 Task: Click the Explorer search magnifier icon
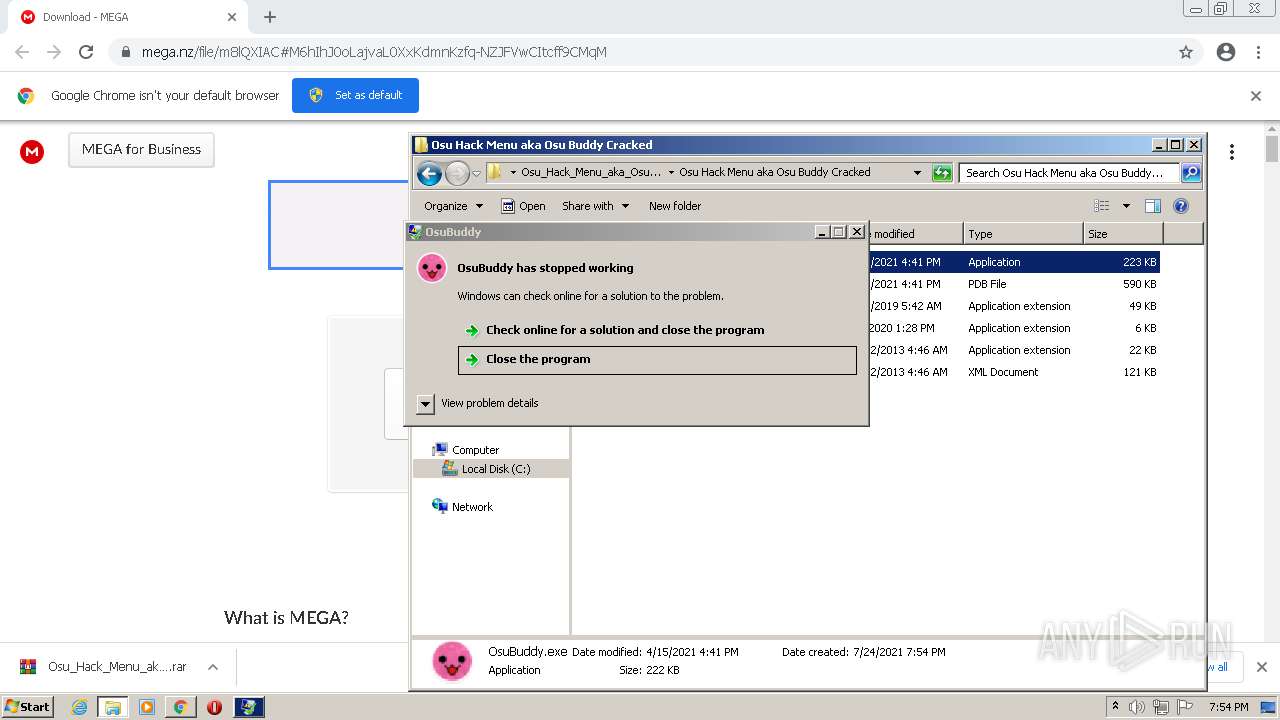1190,173
